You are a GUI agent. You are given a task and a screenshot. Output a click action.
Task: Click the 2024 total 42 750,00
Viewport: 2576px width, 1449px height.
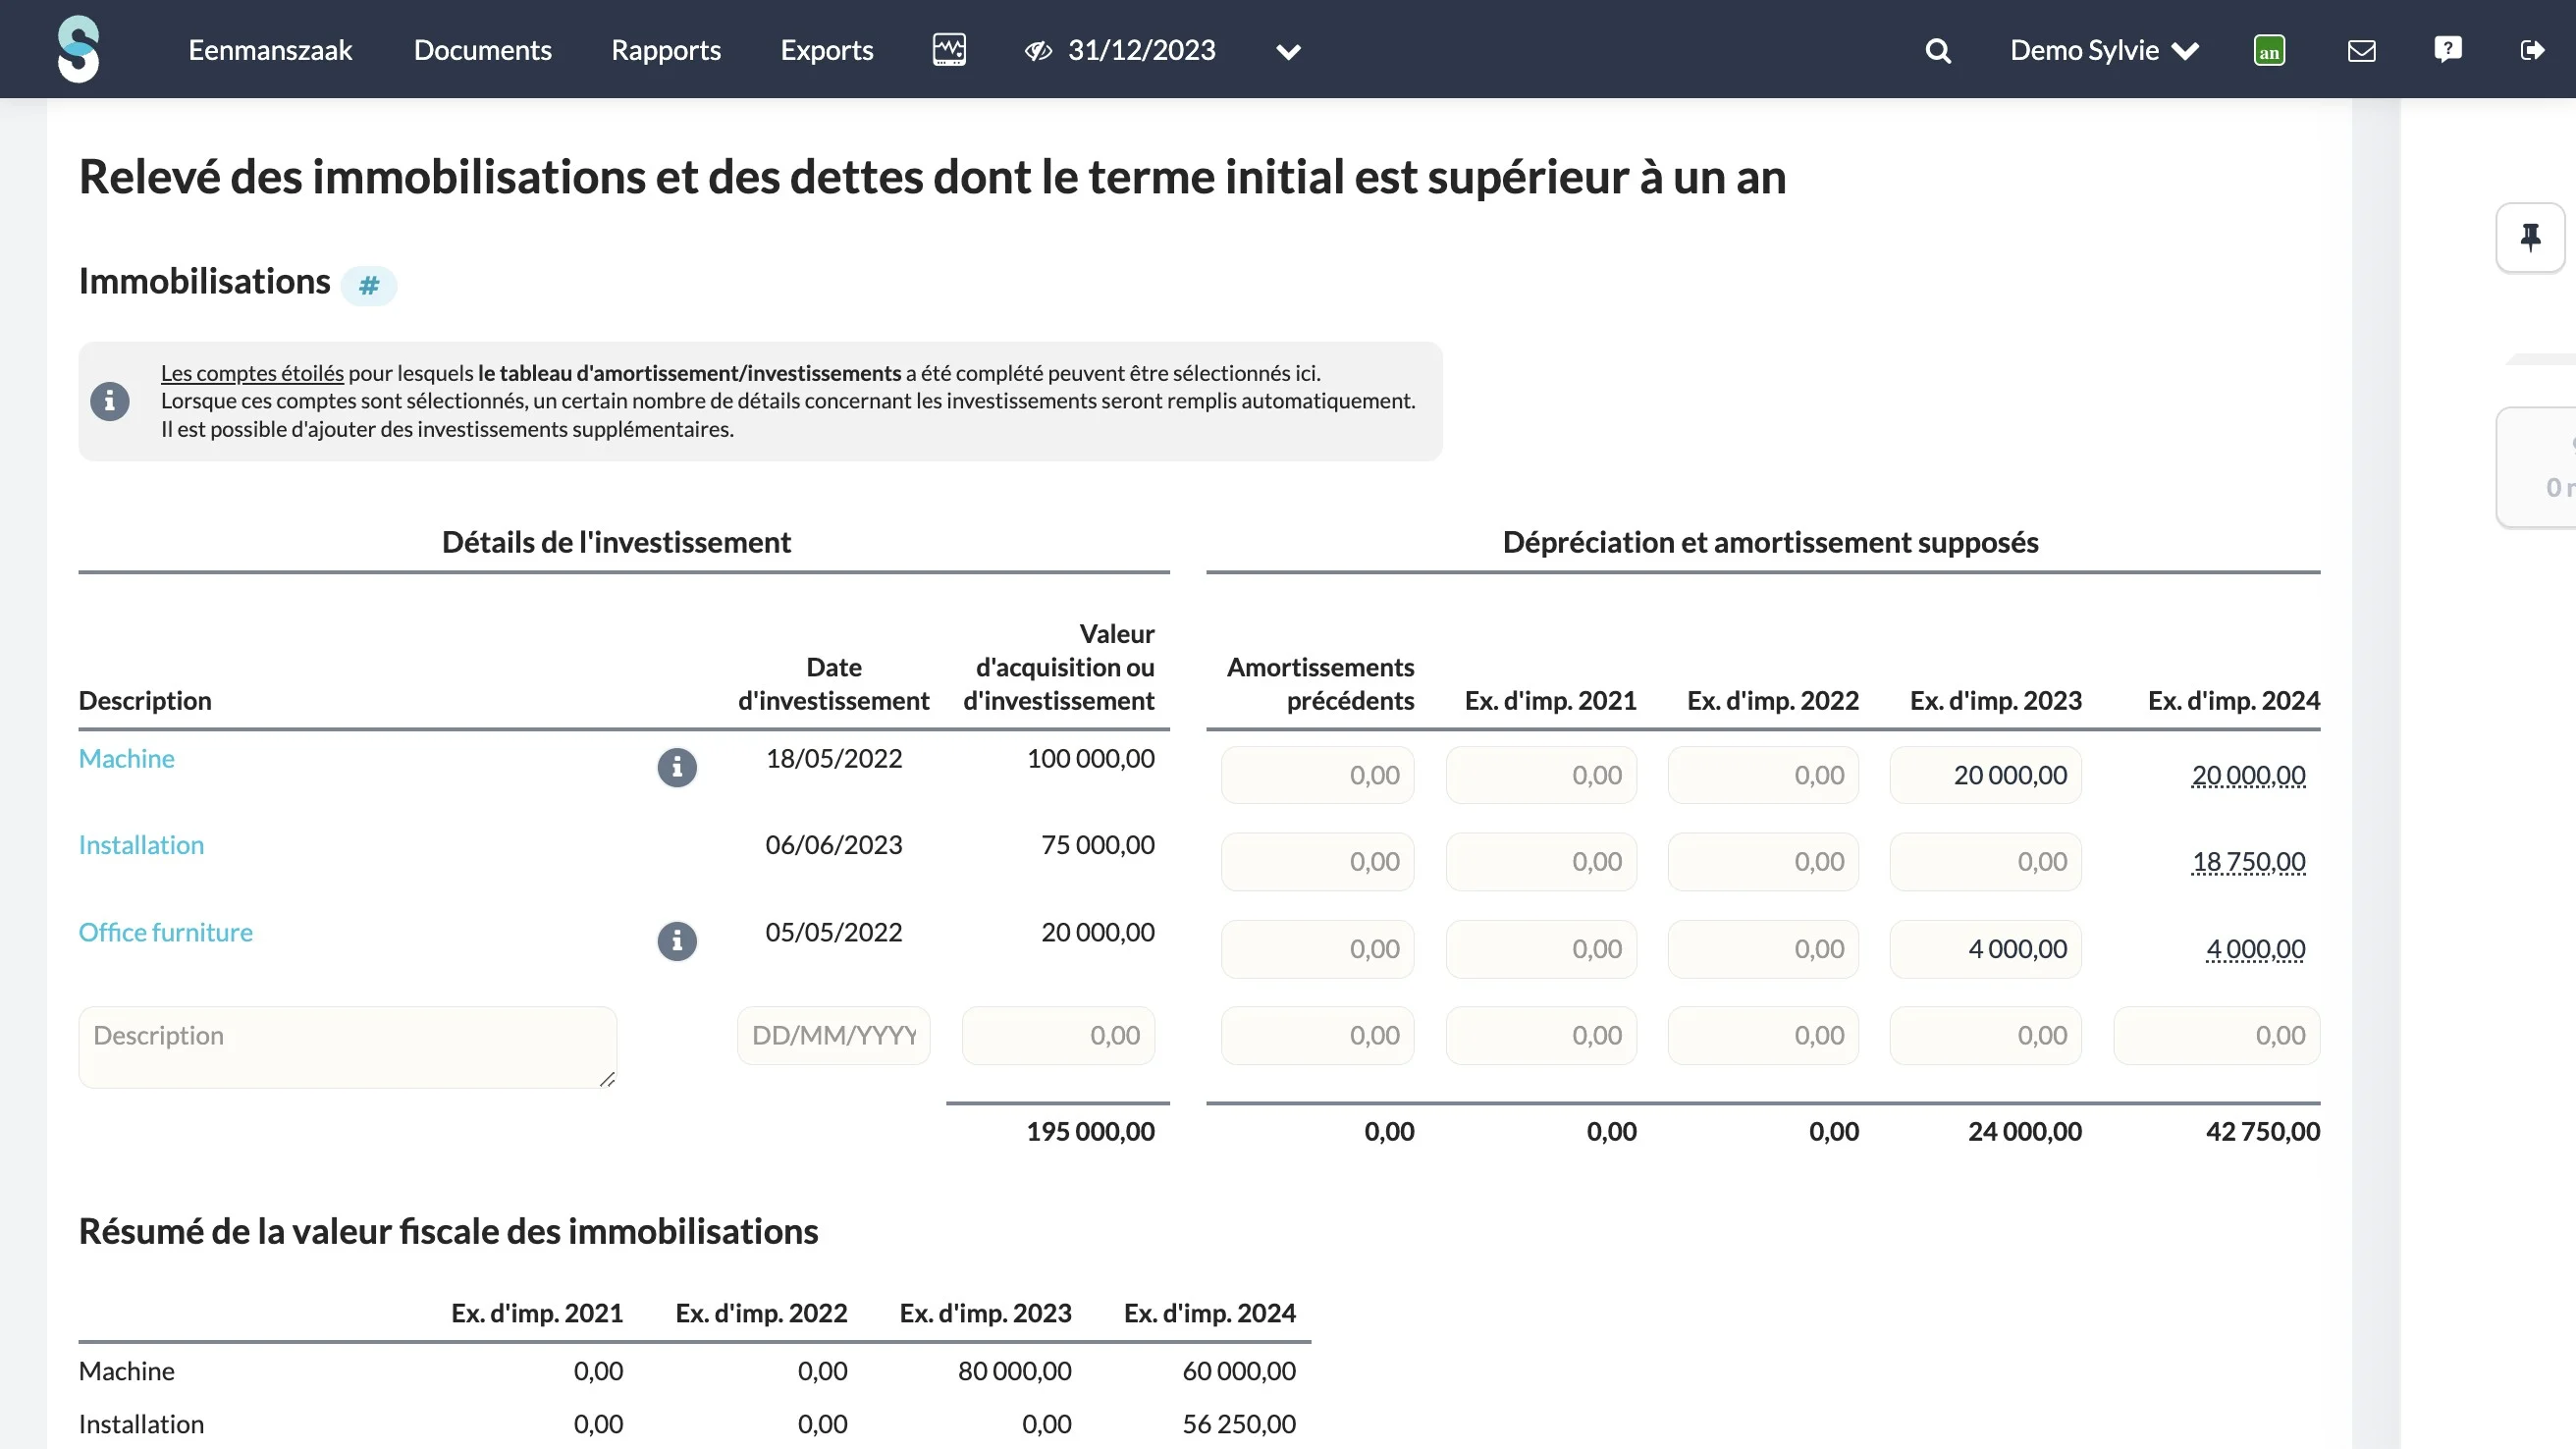click(x=2262, y=1131)
